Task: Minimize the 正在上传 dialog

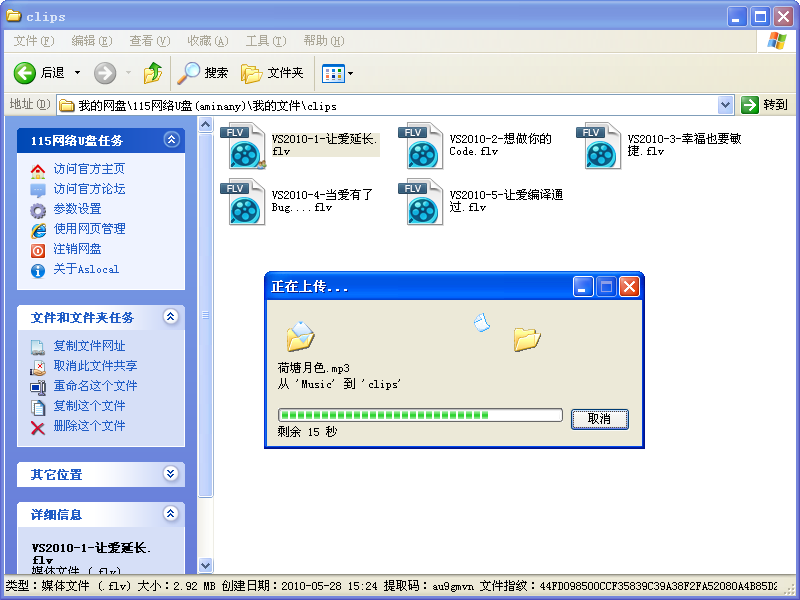Action: coord(583,287)
